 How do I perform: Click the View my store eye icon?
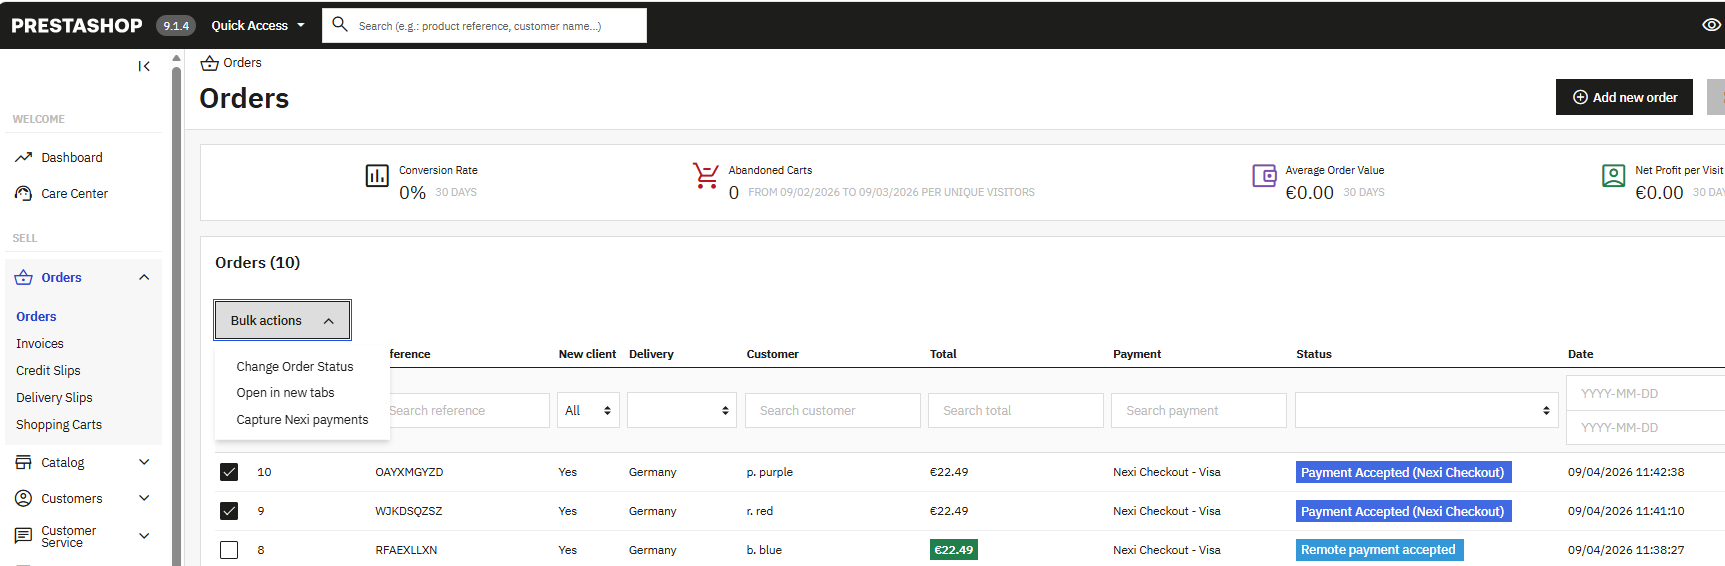[x=1711, y=25]
